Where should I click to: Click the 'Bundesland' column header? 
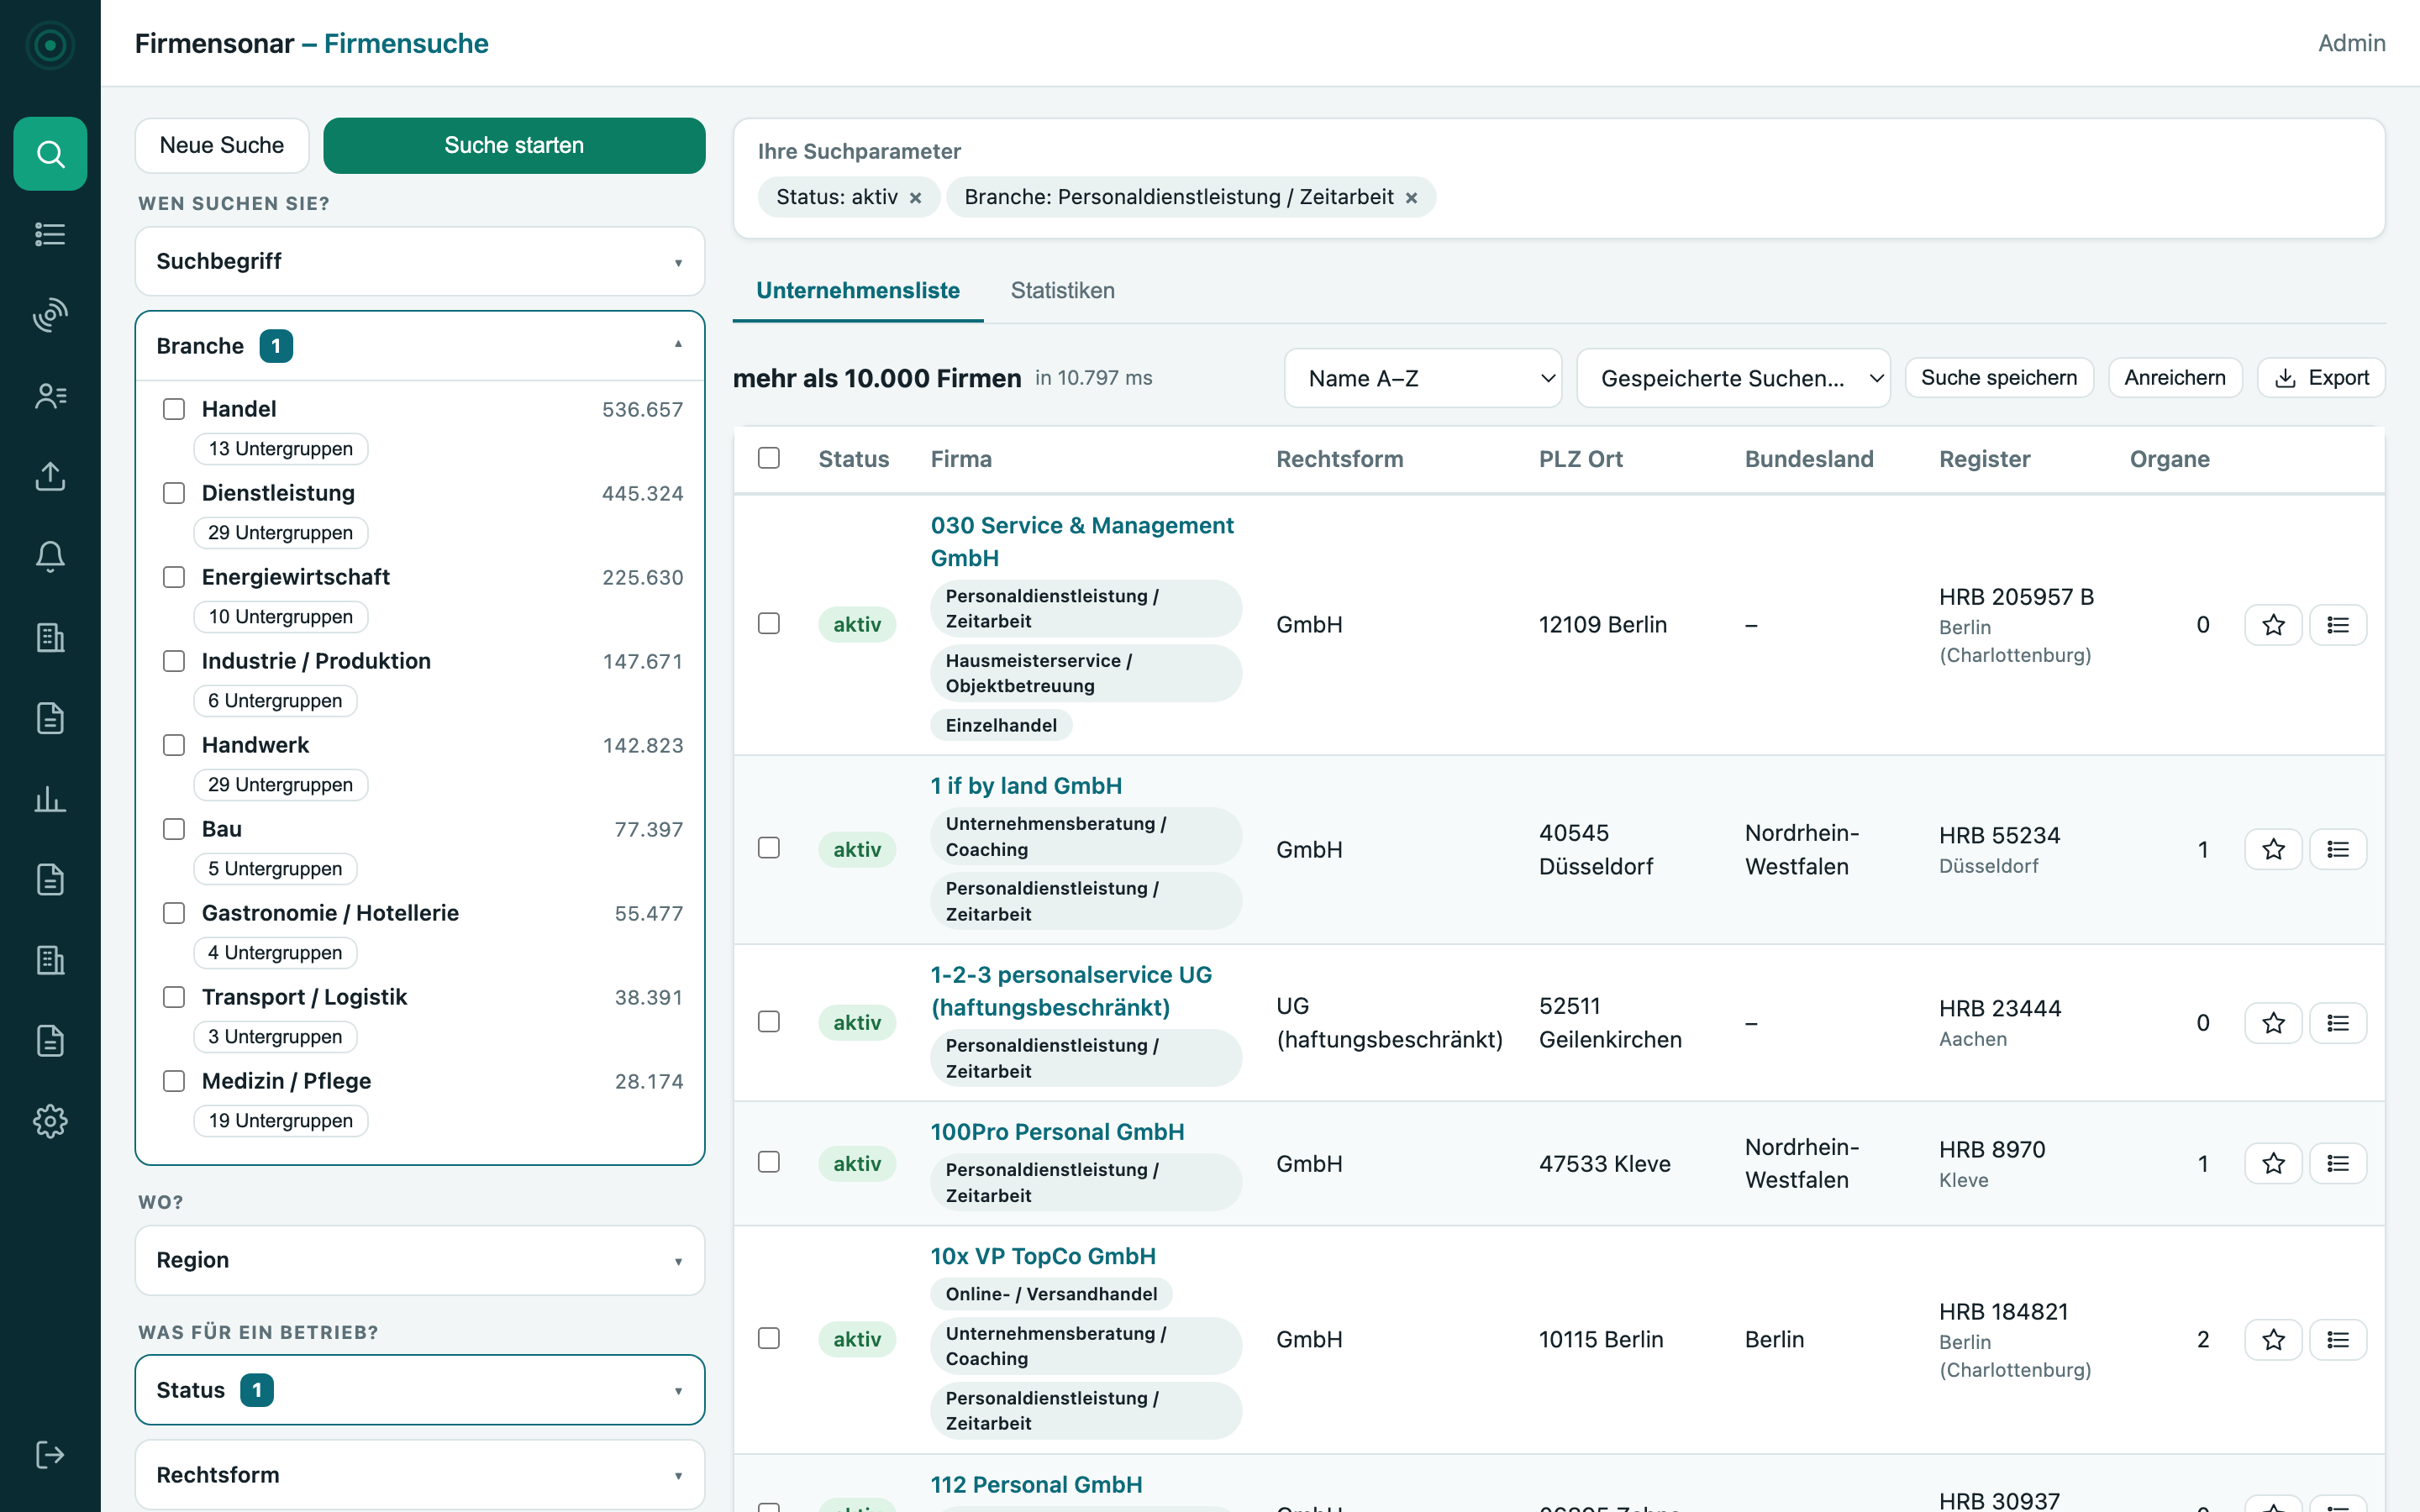pos(1809,459)
